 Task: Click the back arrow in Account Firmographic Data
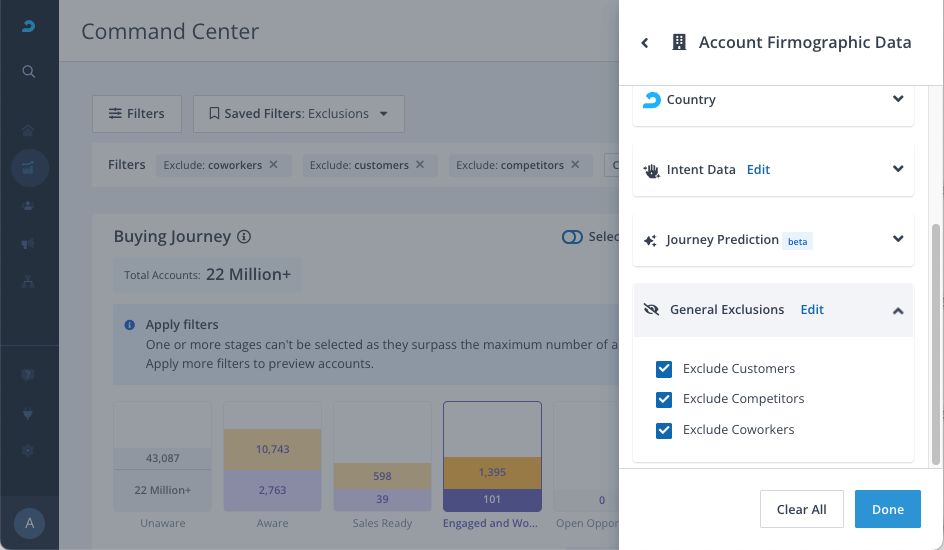645,43
